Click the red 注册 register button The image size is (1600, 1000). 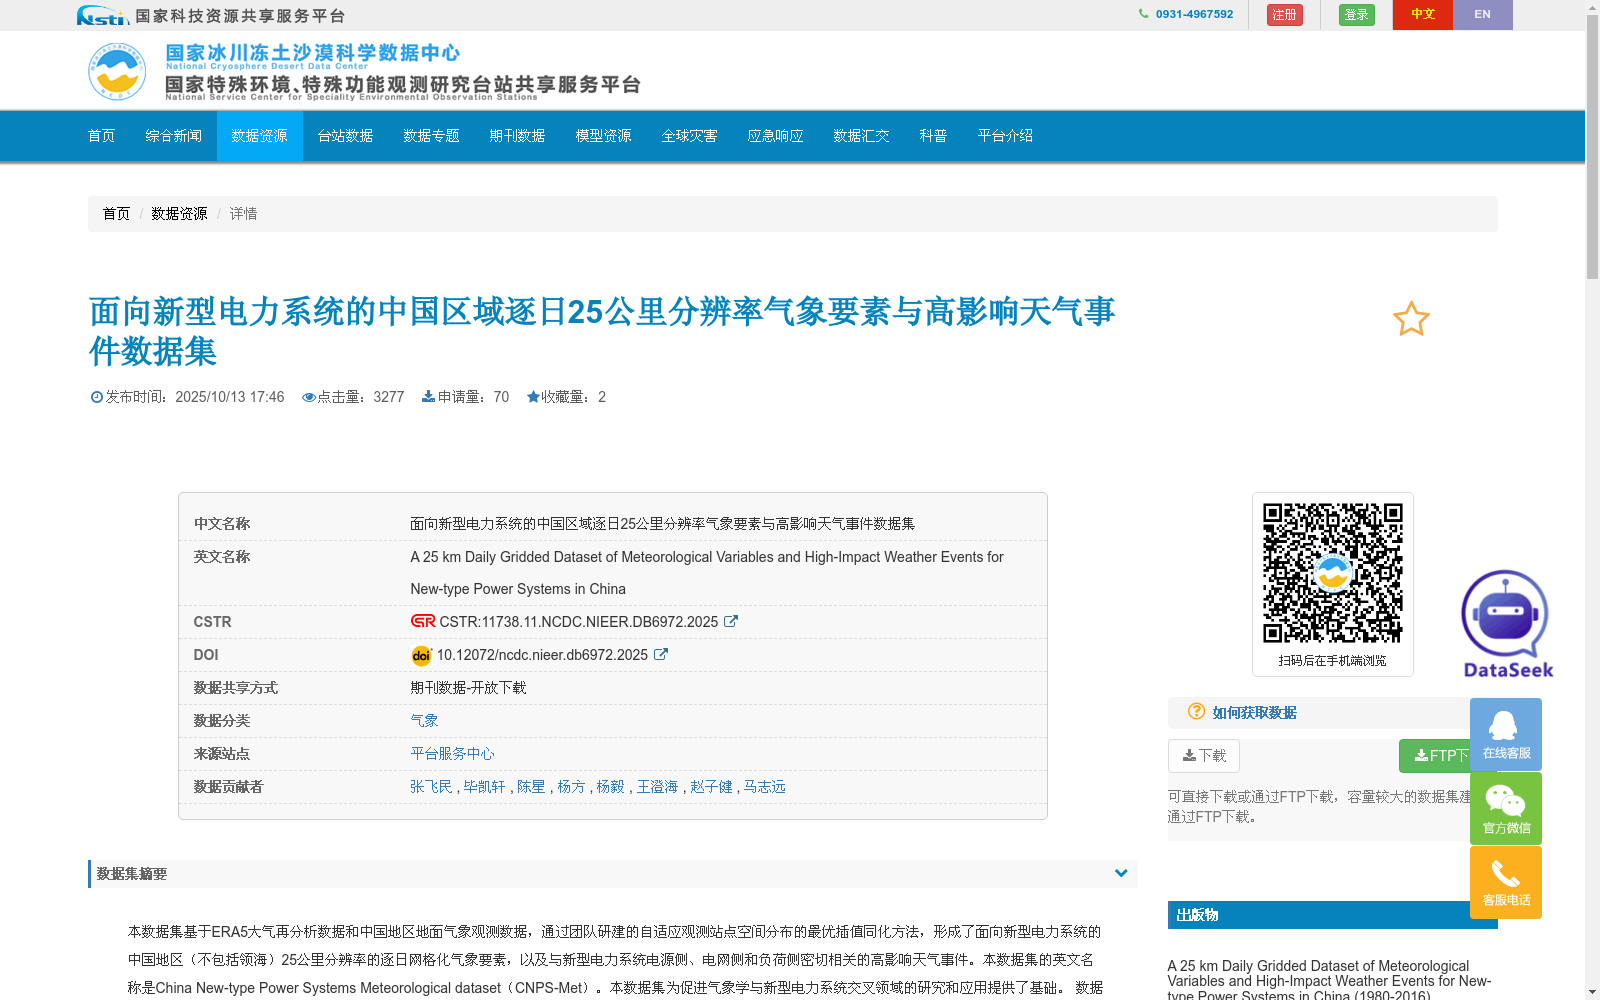tap(1284, 15)
